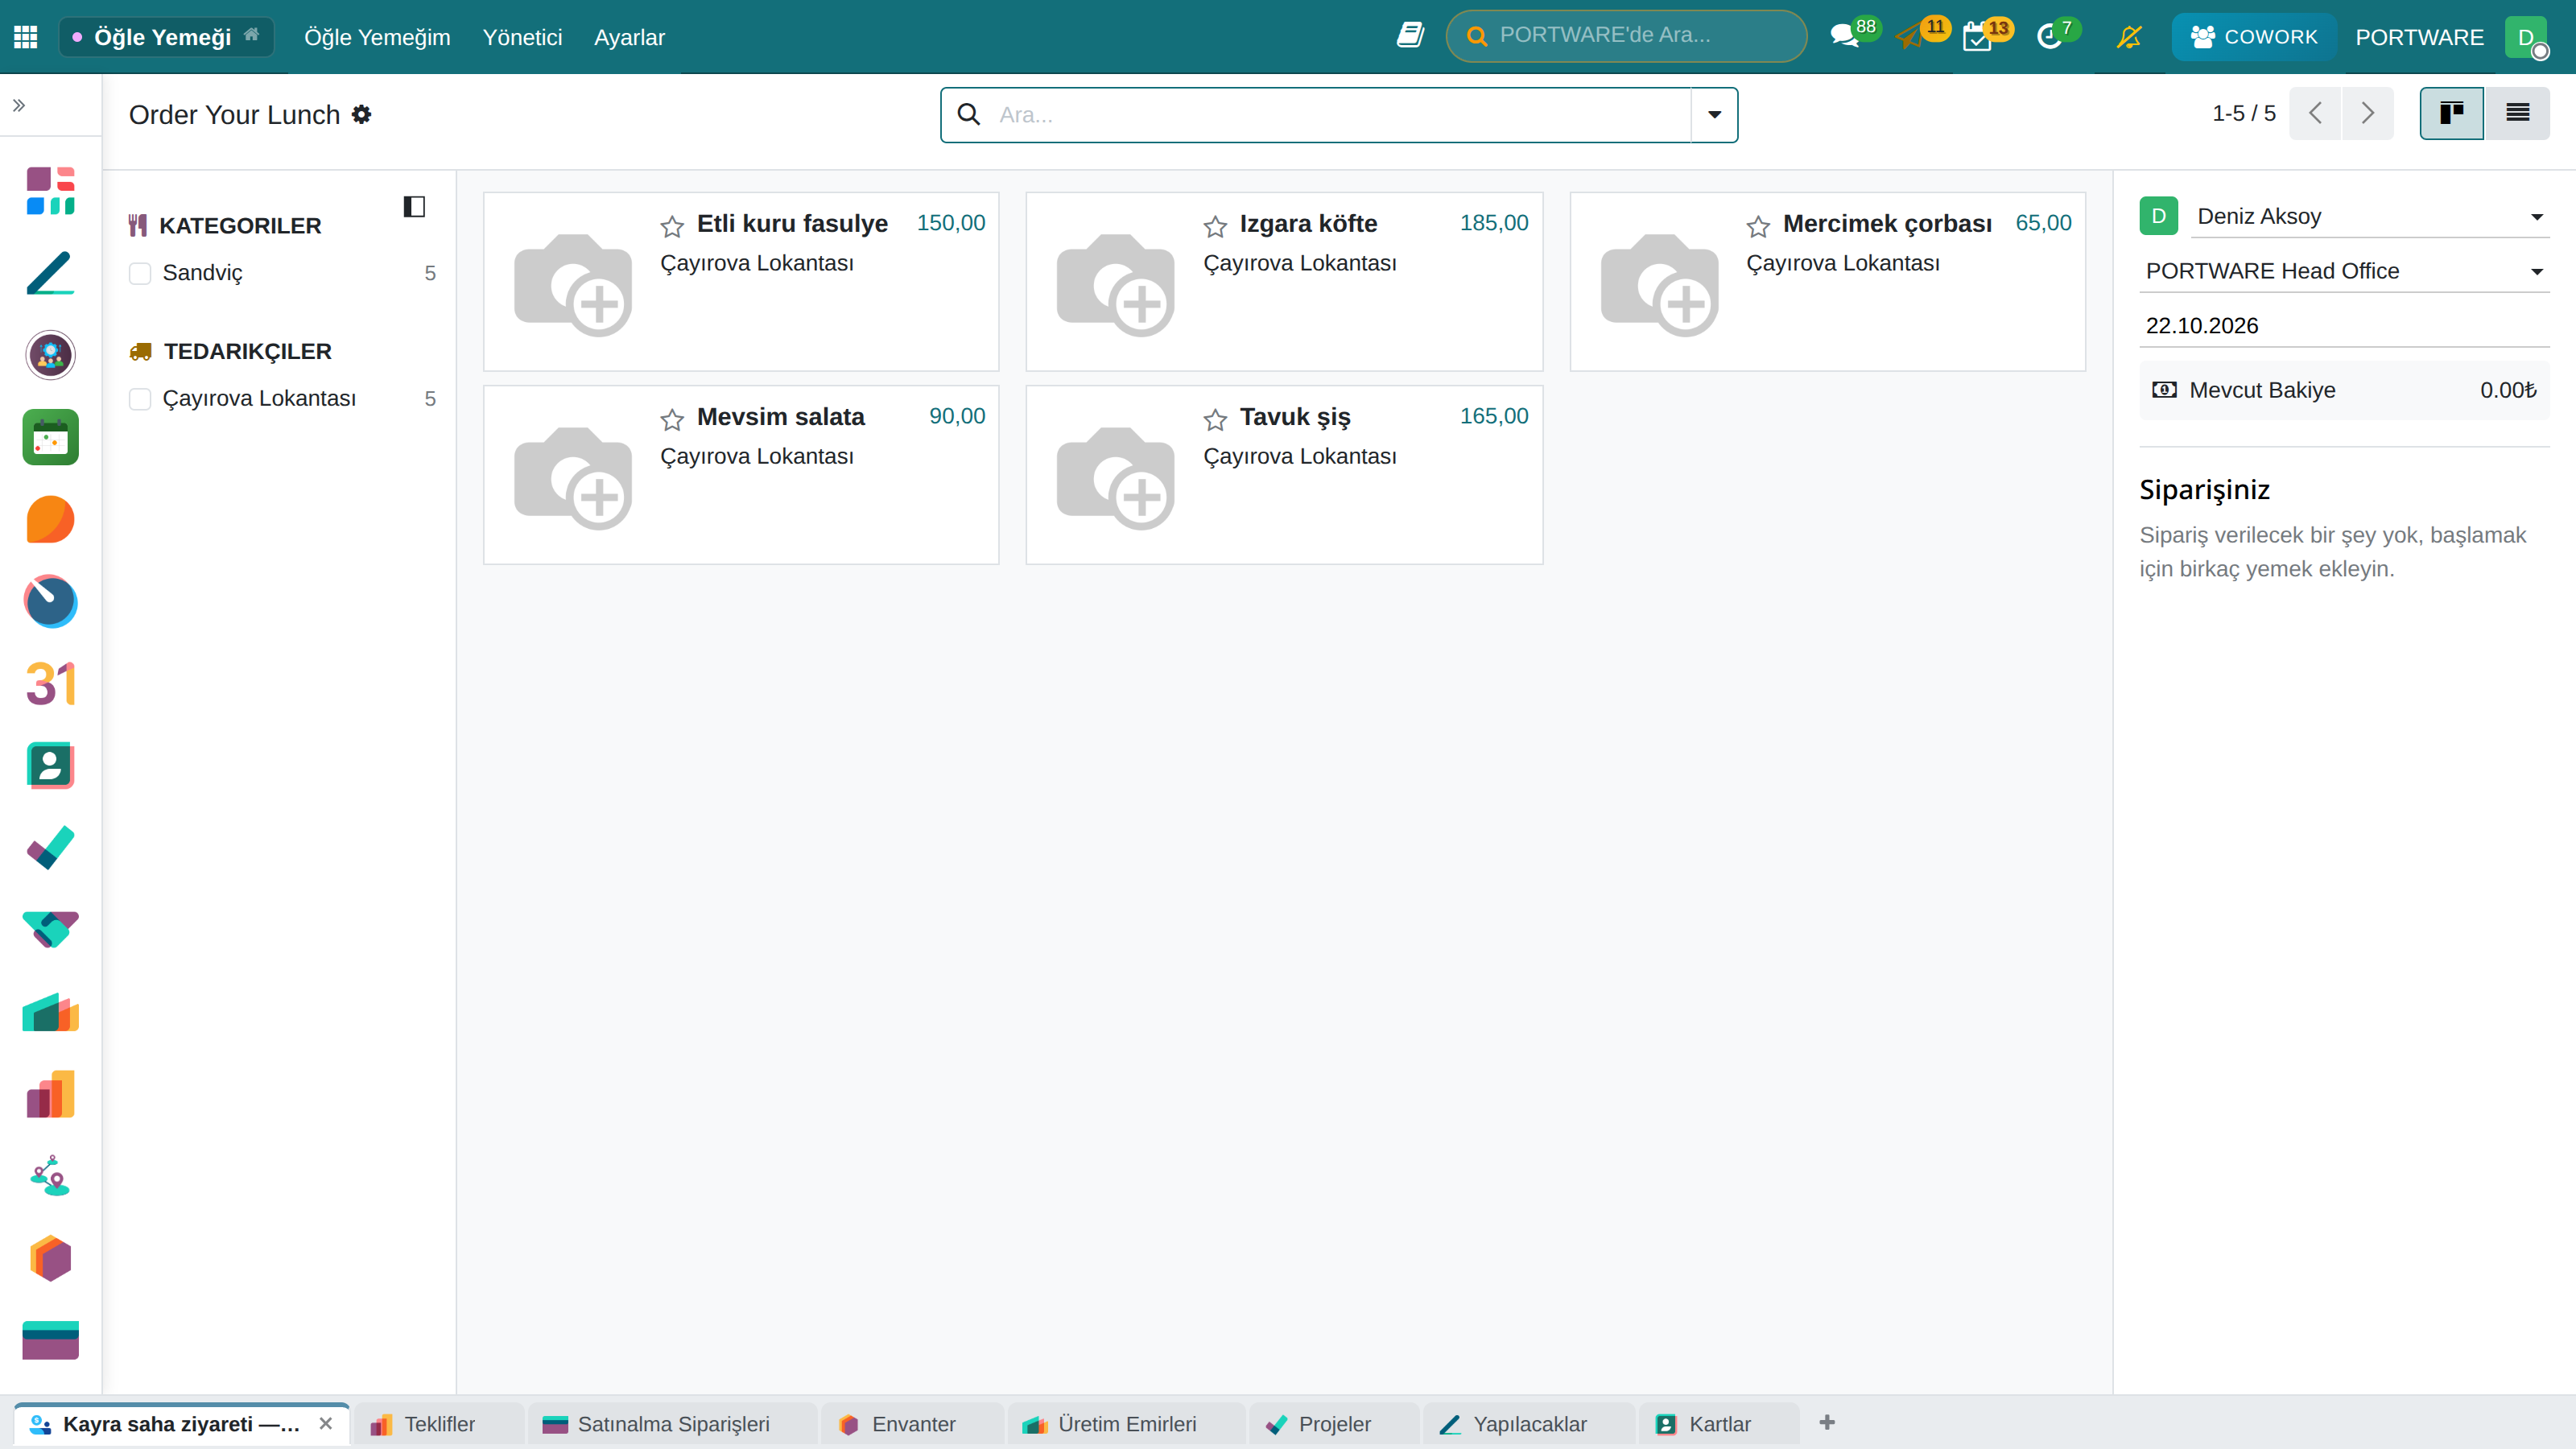Open the Yönetici menu
Screen dimensions: 2576x1449
(522, 37)
